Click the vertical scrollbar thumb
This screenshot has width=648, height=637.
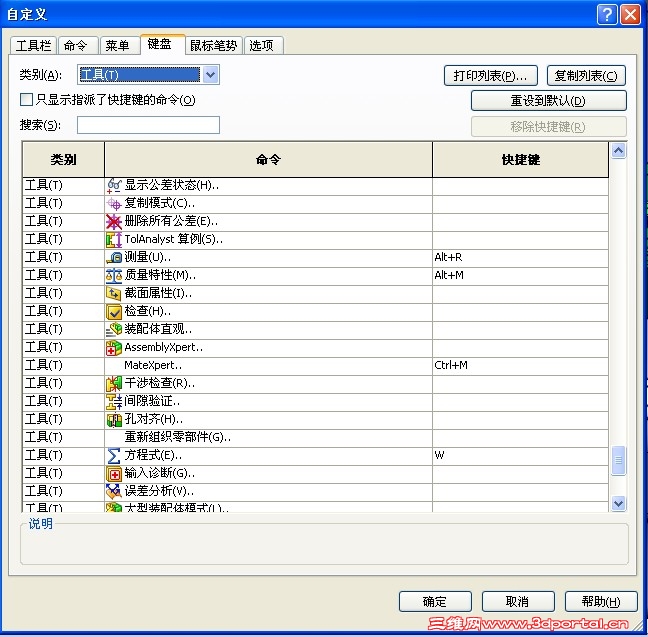pyautogui.click(x=618, y=460)
